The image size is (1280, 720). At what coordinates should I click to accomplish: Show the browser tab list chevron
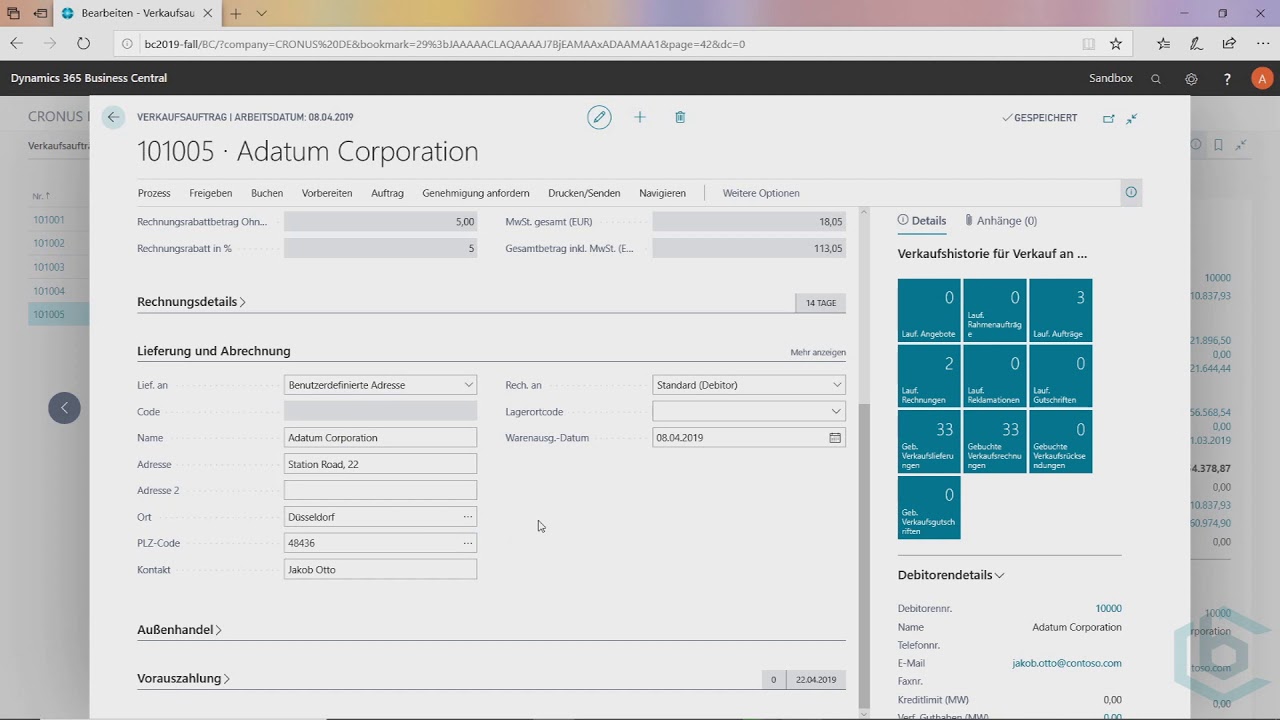coord(261,14)
